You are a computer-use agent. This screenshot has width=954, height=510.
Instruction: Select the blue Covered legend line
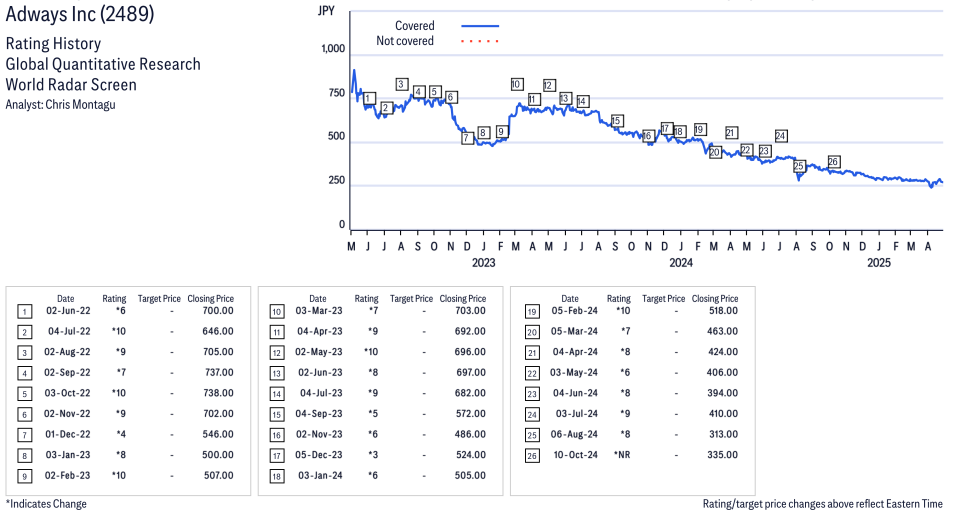tap(480, 26)
